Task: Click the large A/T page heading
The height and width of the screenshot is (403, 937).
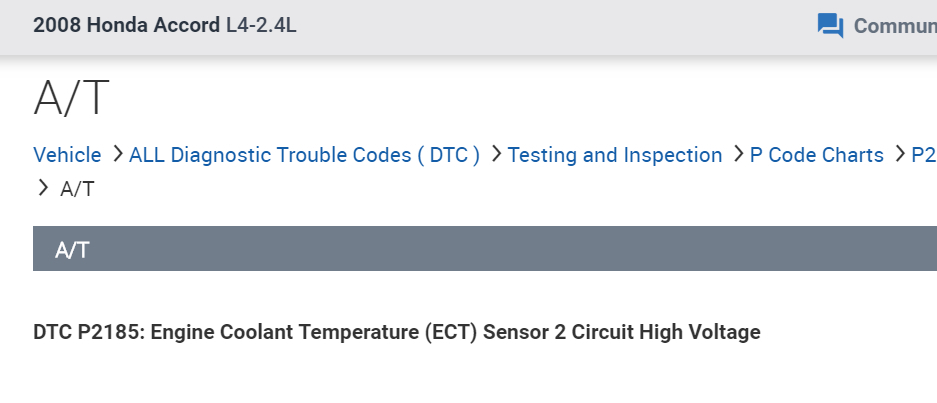Action: coord(71,99)
